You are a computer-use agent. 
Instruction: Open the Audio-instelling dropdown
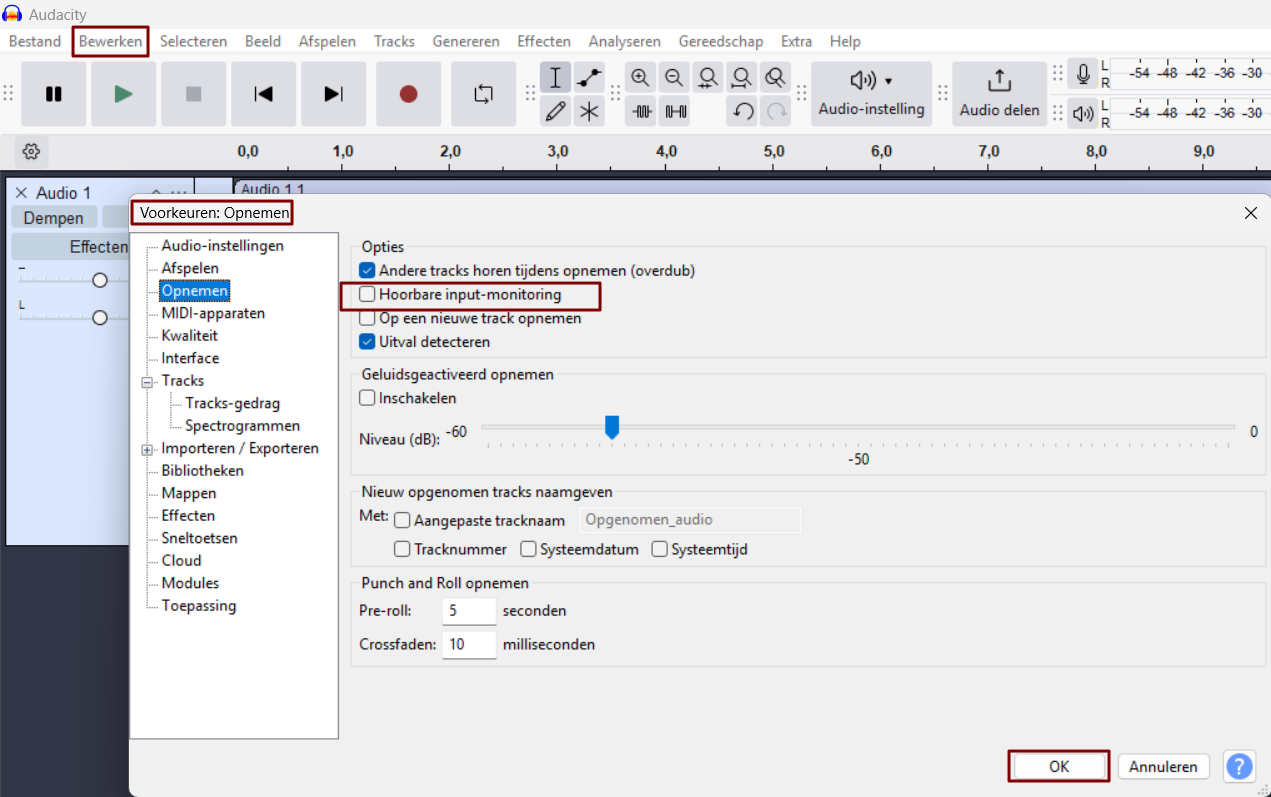click(x=871, y=94)
